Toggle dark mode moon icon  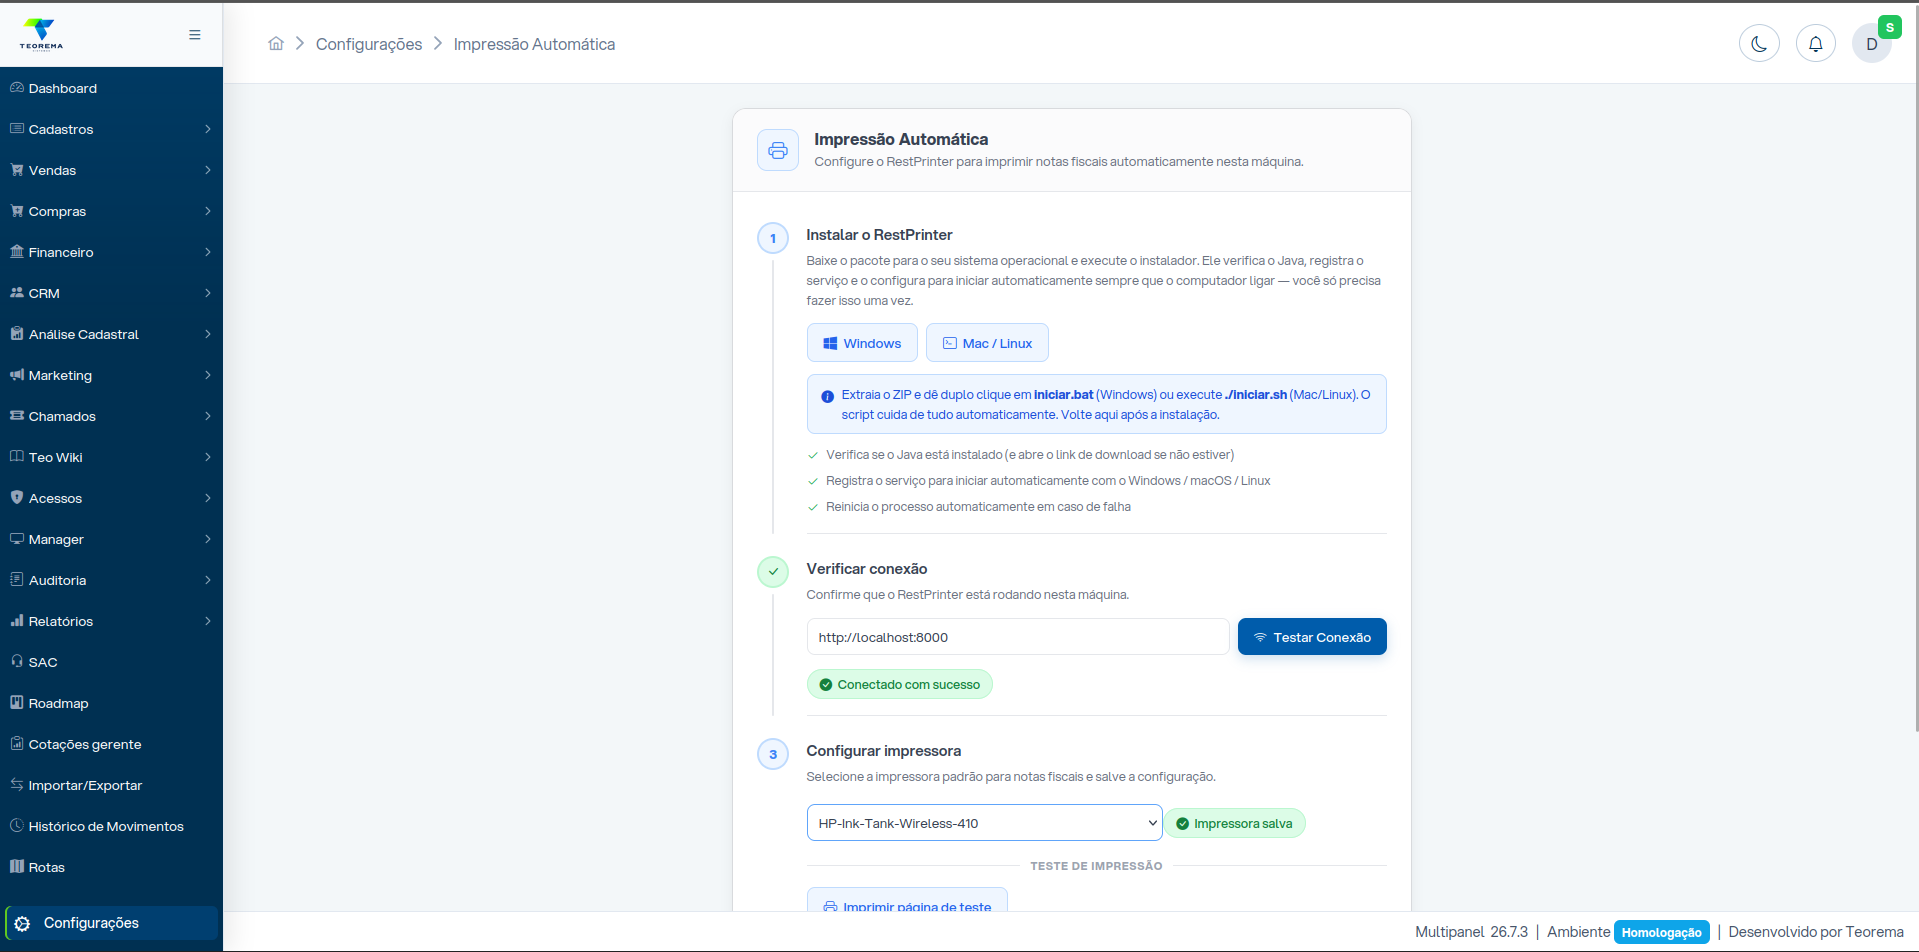(1759, 44)
